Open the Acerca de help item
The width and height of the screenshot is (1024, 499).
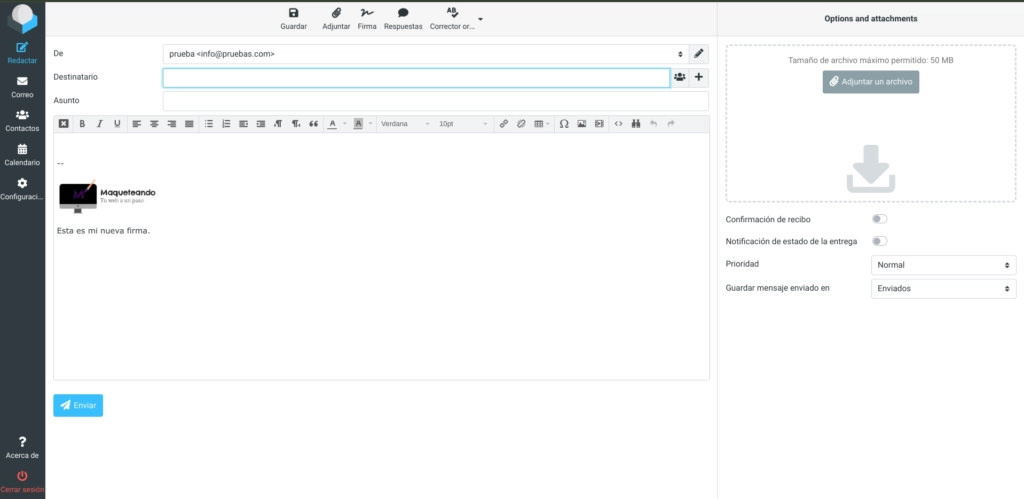point(22,447)
